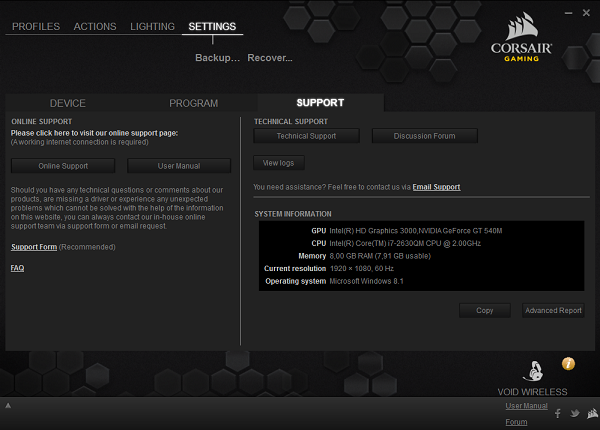Click the Backup... option
This screenshot has width=600, height=430.
pyautogui.click(x=217, y=58)
